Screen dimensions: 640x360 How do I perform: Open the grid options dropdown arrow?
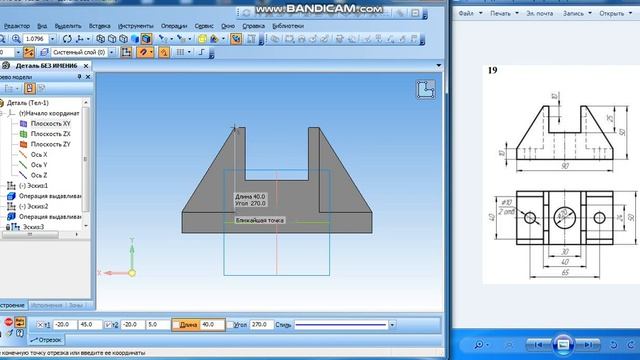click(x=189, y=52)
